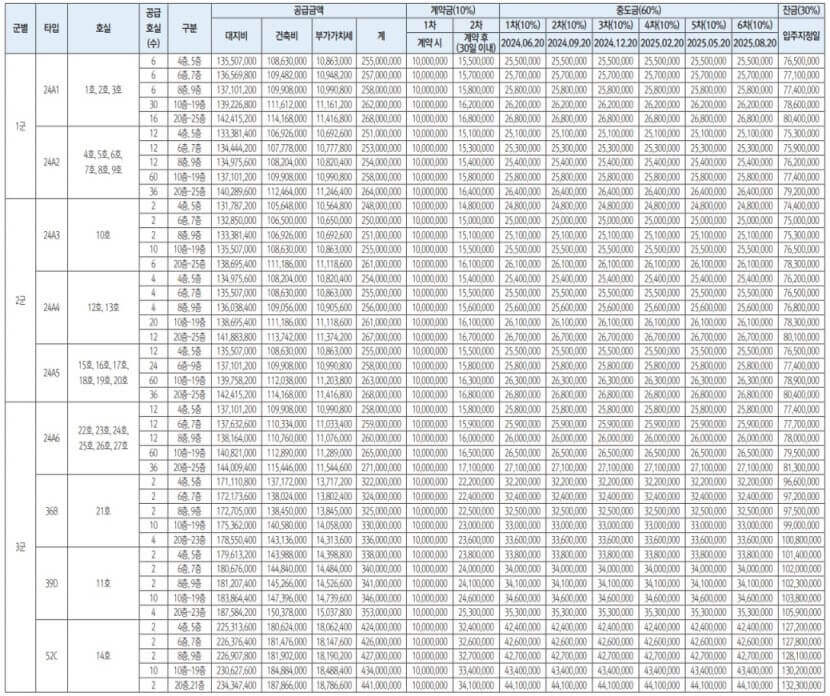
Task: Click the 입주지정일 header cell
Action: tap(801, 36)
